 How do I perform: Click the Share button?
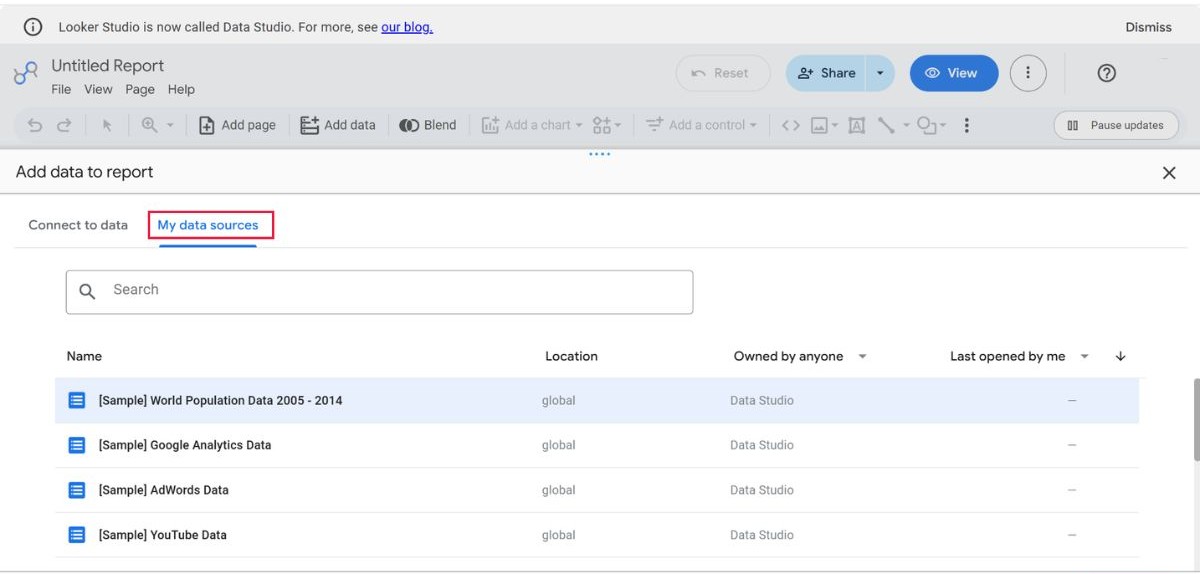point(826,73)
